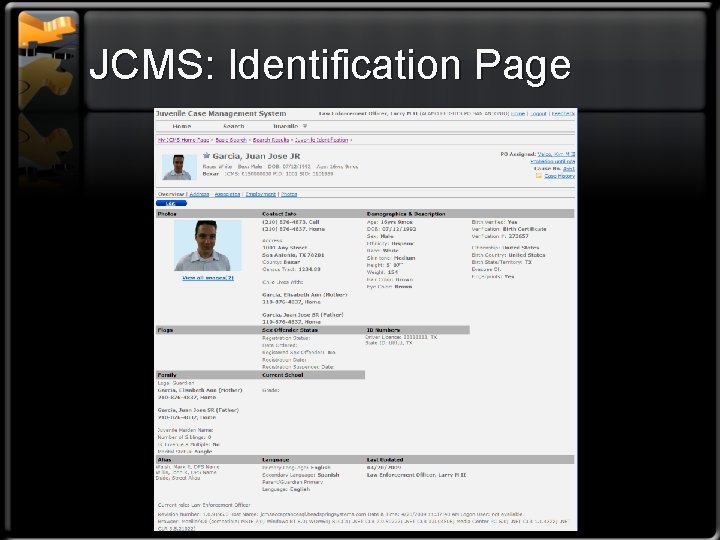Click the small juvenile photo in the header
Viewport: 720px width, 540px height.
click(x=179, y=167)
